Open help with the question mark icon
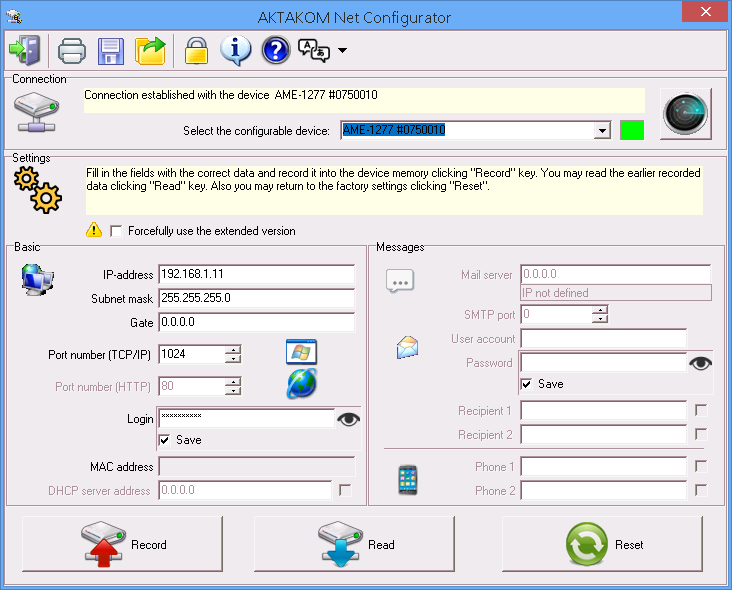The image size is (732, 590). [x=276, y=50]
